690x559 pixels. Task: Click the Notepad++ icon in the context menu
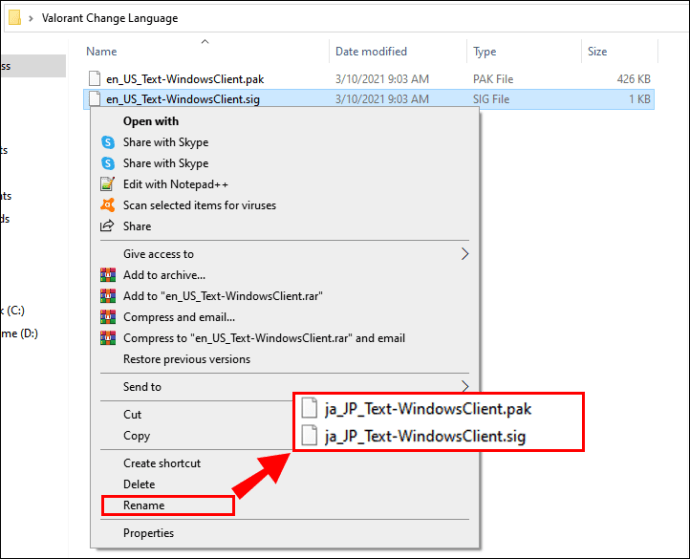pos(108,184)
